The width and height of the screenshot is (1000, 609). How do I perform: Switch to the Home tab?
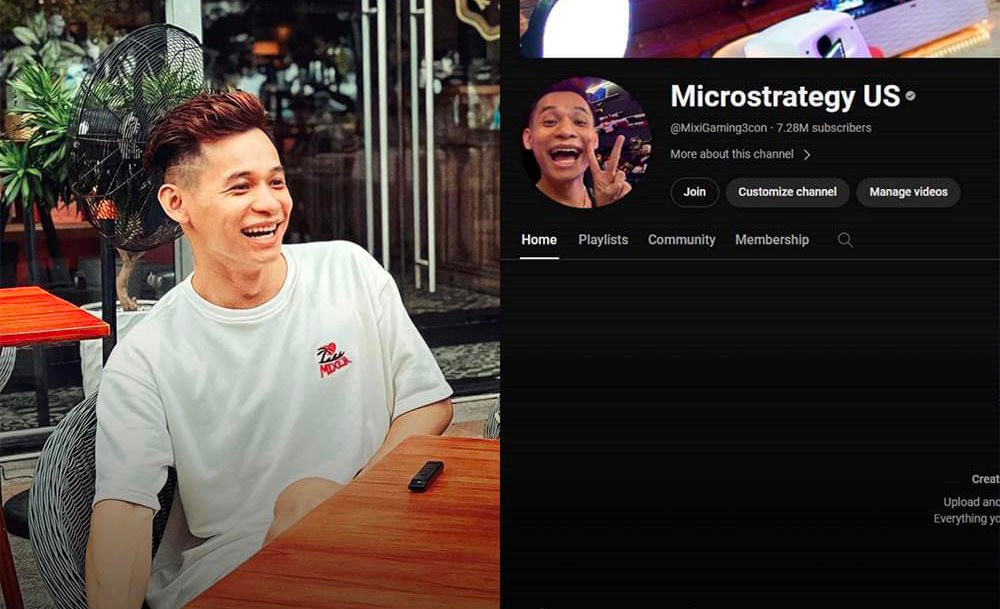pos(539,240)
